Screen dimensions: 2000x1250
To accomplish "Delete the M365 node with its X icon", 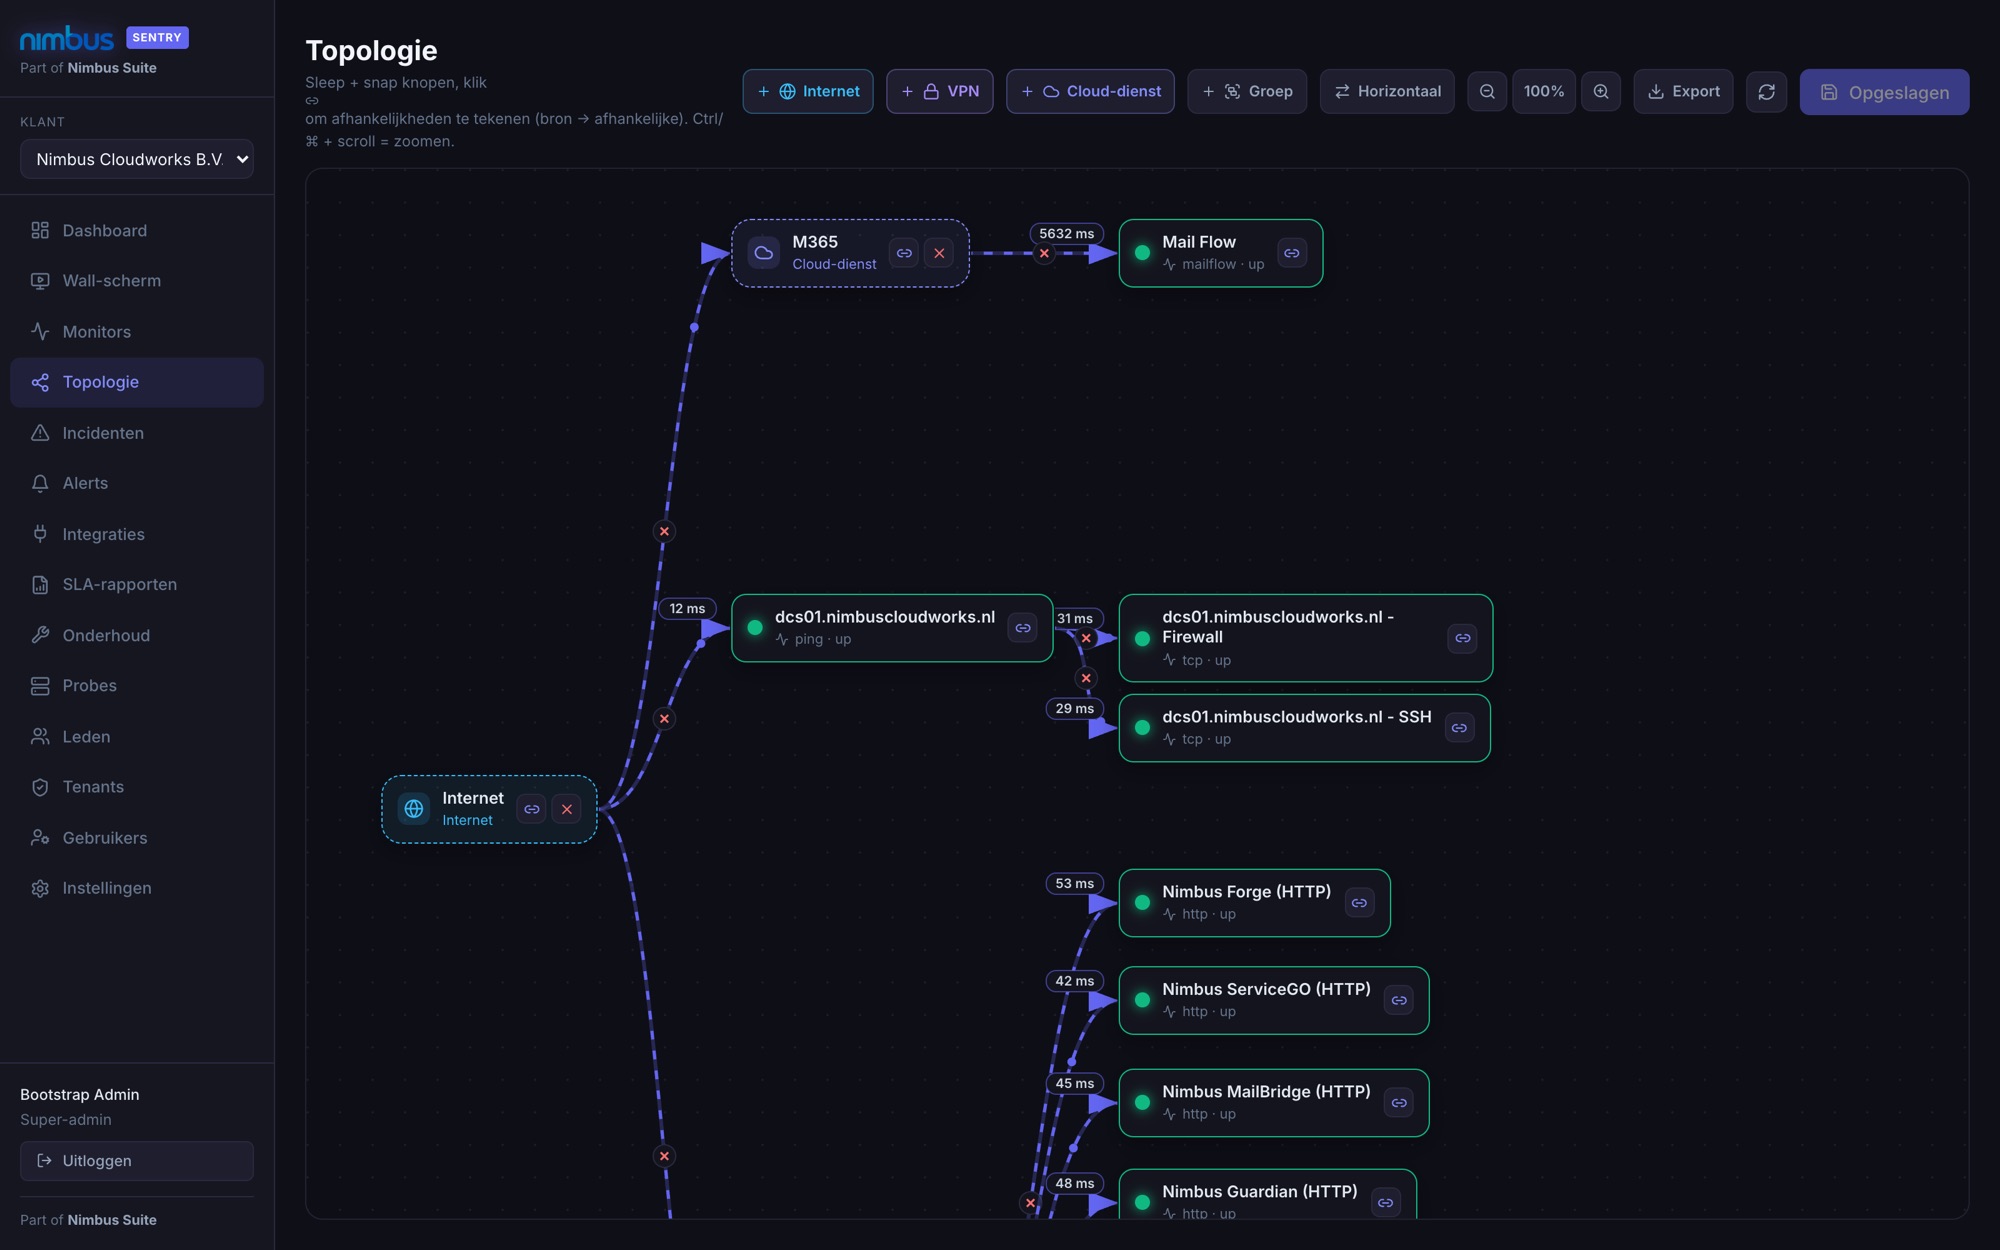I will (939, 253).
